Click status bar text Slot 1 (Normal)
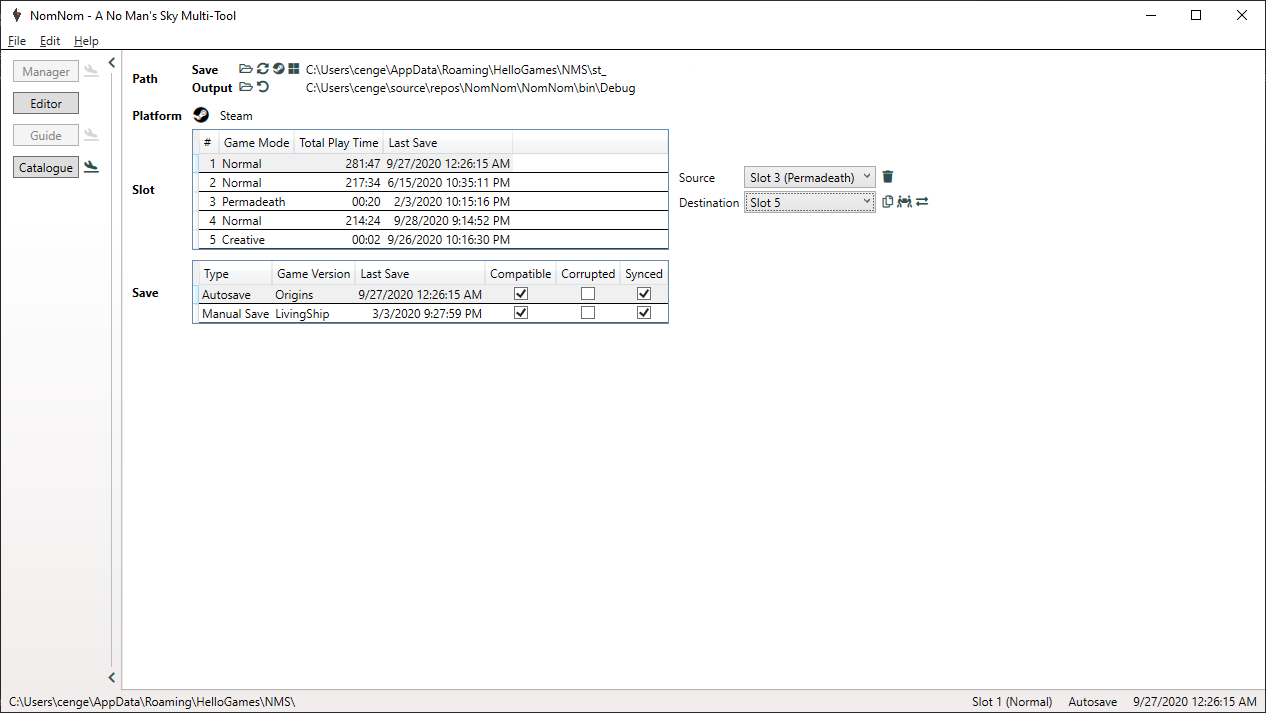Viewport: 1266px width, 713px height. [x=1012, y=702]
